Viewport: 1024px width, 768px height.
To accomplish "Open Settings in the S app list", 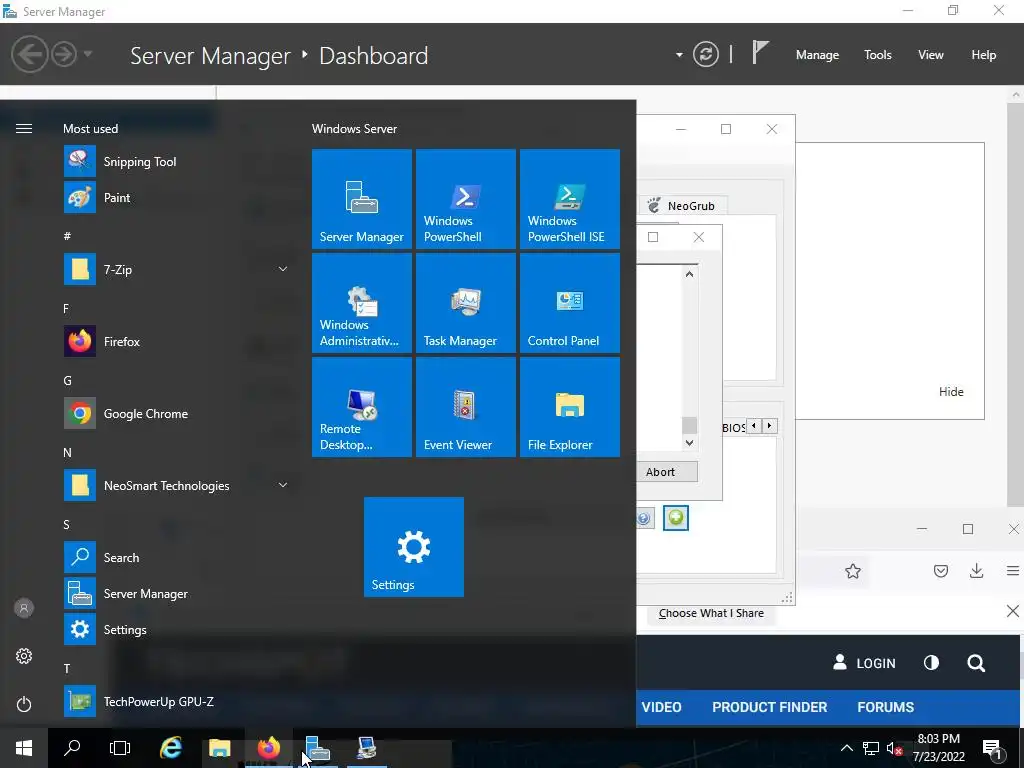I will tap(176, 630).
